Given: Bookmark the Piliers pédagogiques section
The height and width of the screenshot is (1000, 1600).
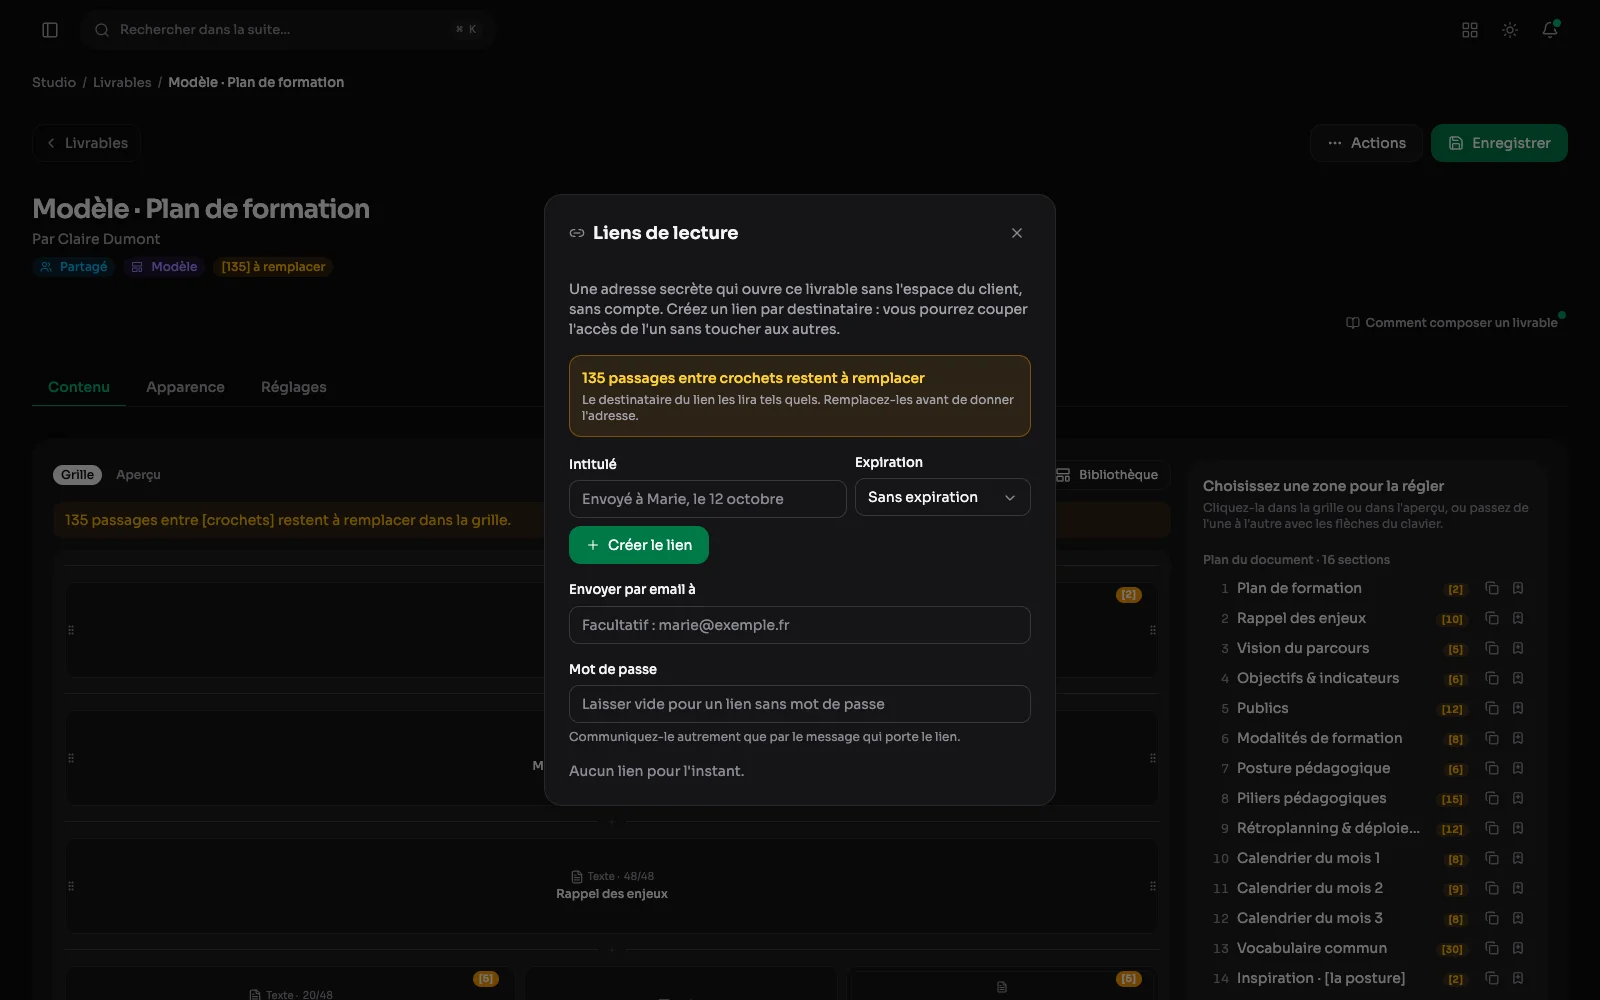Looking at the screenshot, I should (1518, 798).
